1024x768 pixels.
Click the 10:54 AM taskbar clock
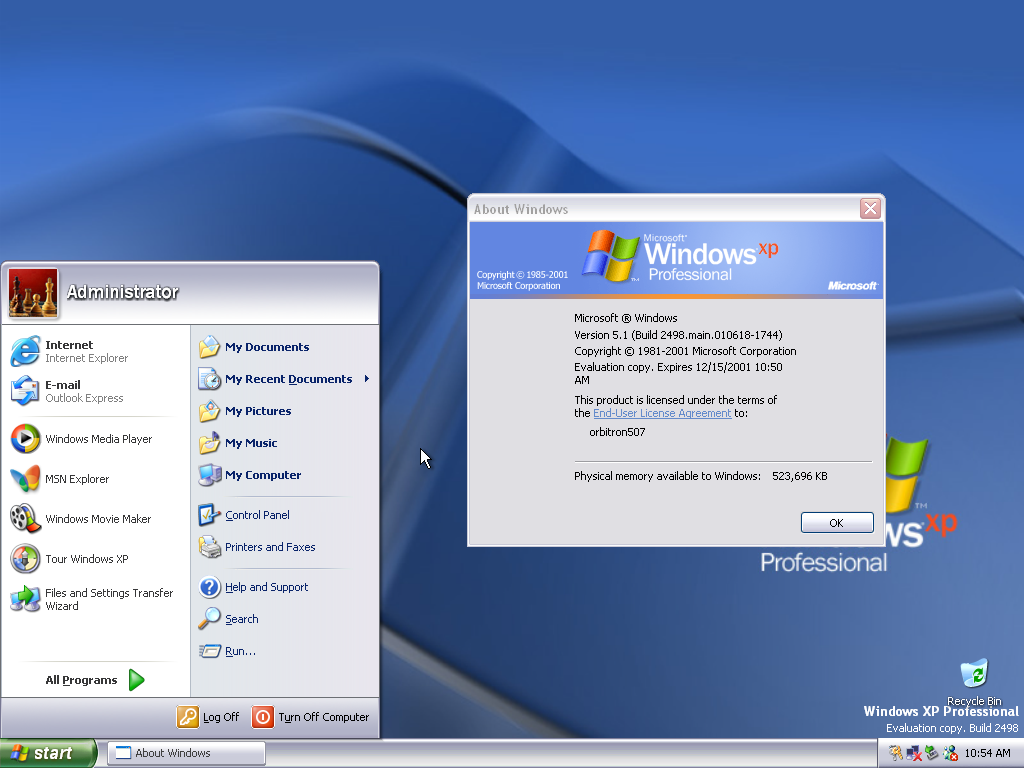click(x=987, y=753)
